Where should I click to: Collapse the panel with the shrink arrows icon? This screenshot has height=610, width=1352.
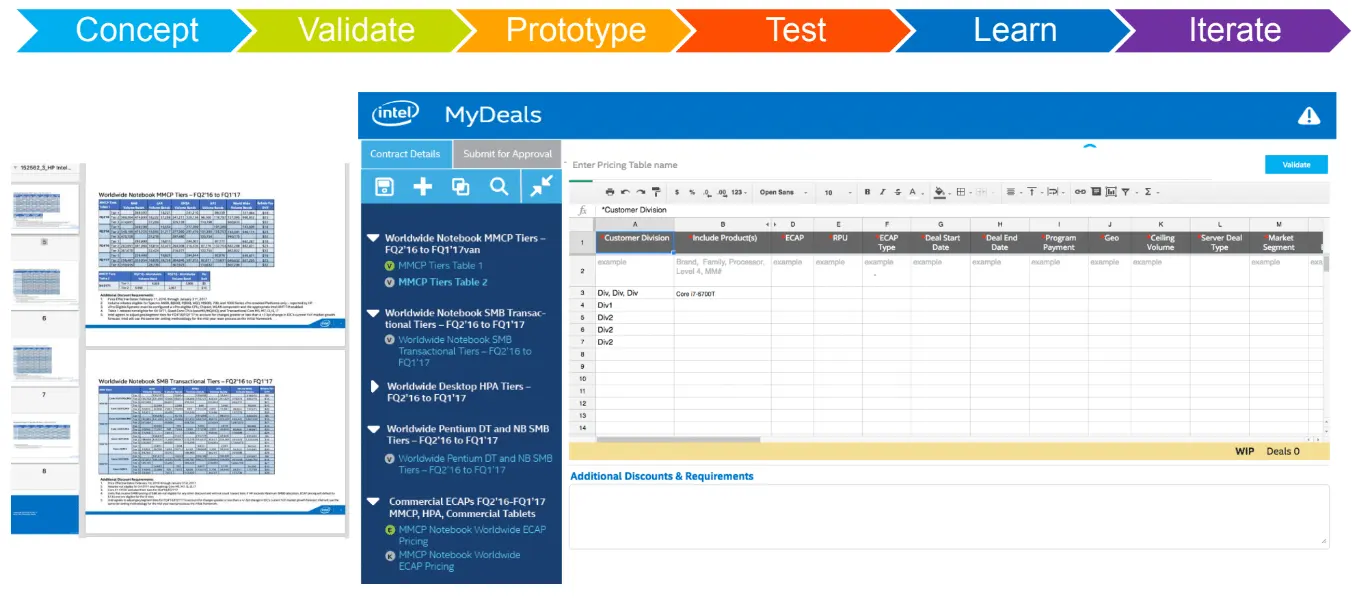tap(541, 186)
